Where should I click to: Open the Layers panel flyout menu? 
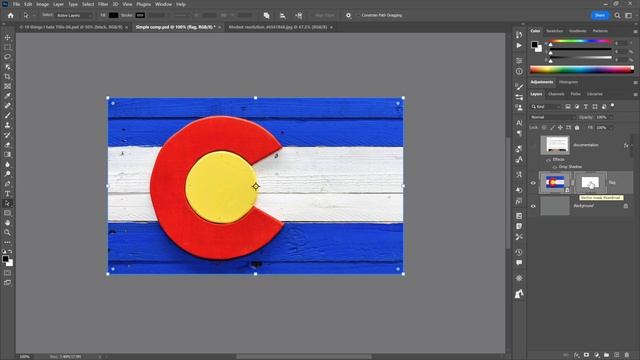(x=635, y=94)
